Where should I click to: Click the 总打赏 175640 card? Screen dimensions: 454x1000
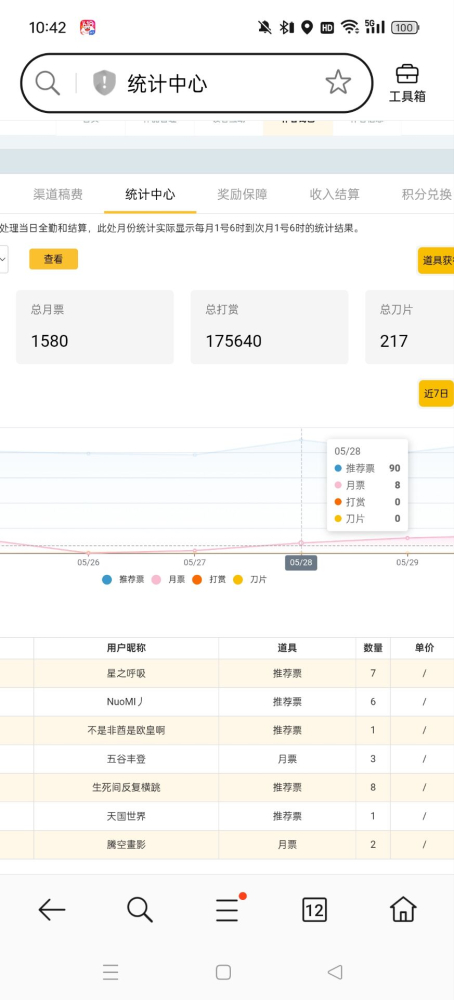269,327
